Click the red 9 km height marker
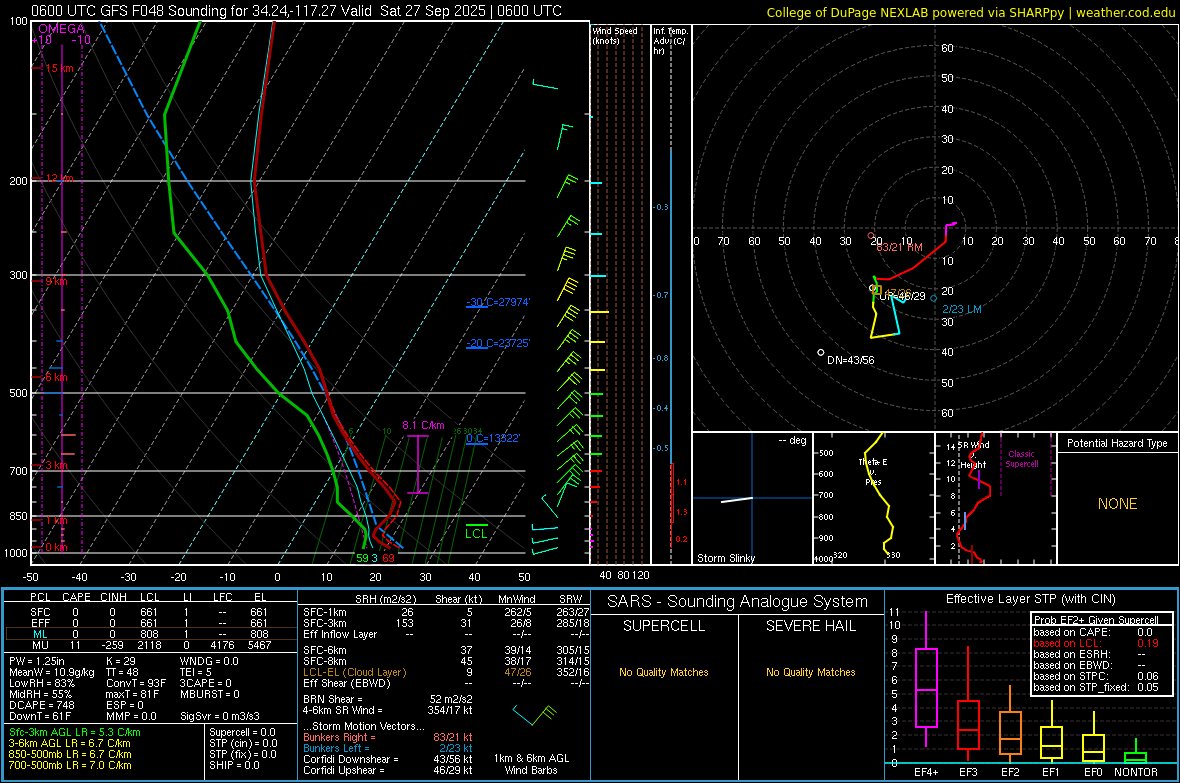Viewport: 1180px width, 783px height. [56, 281]
